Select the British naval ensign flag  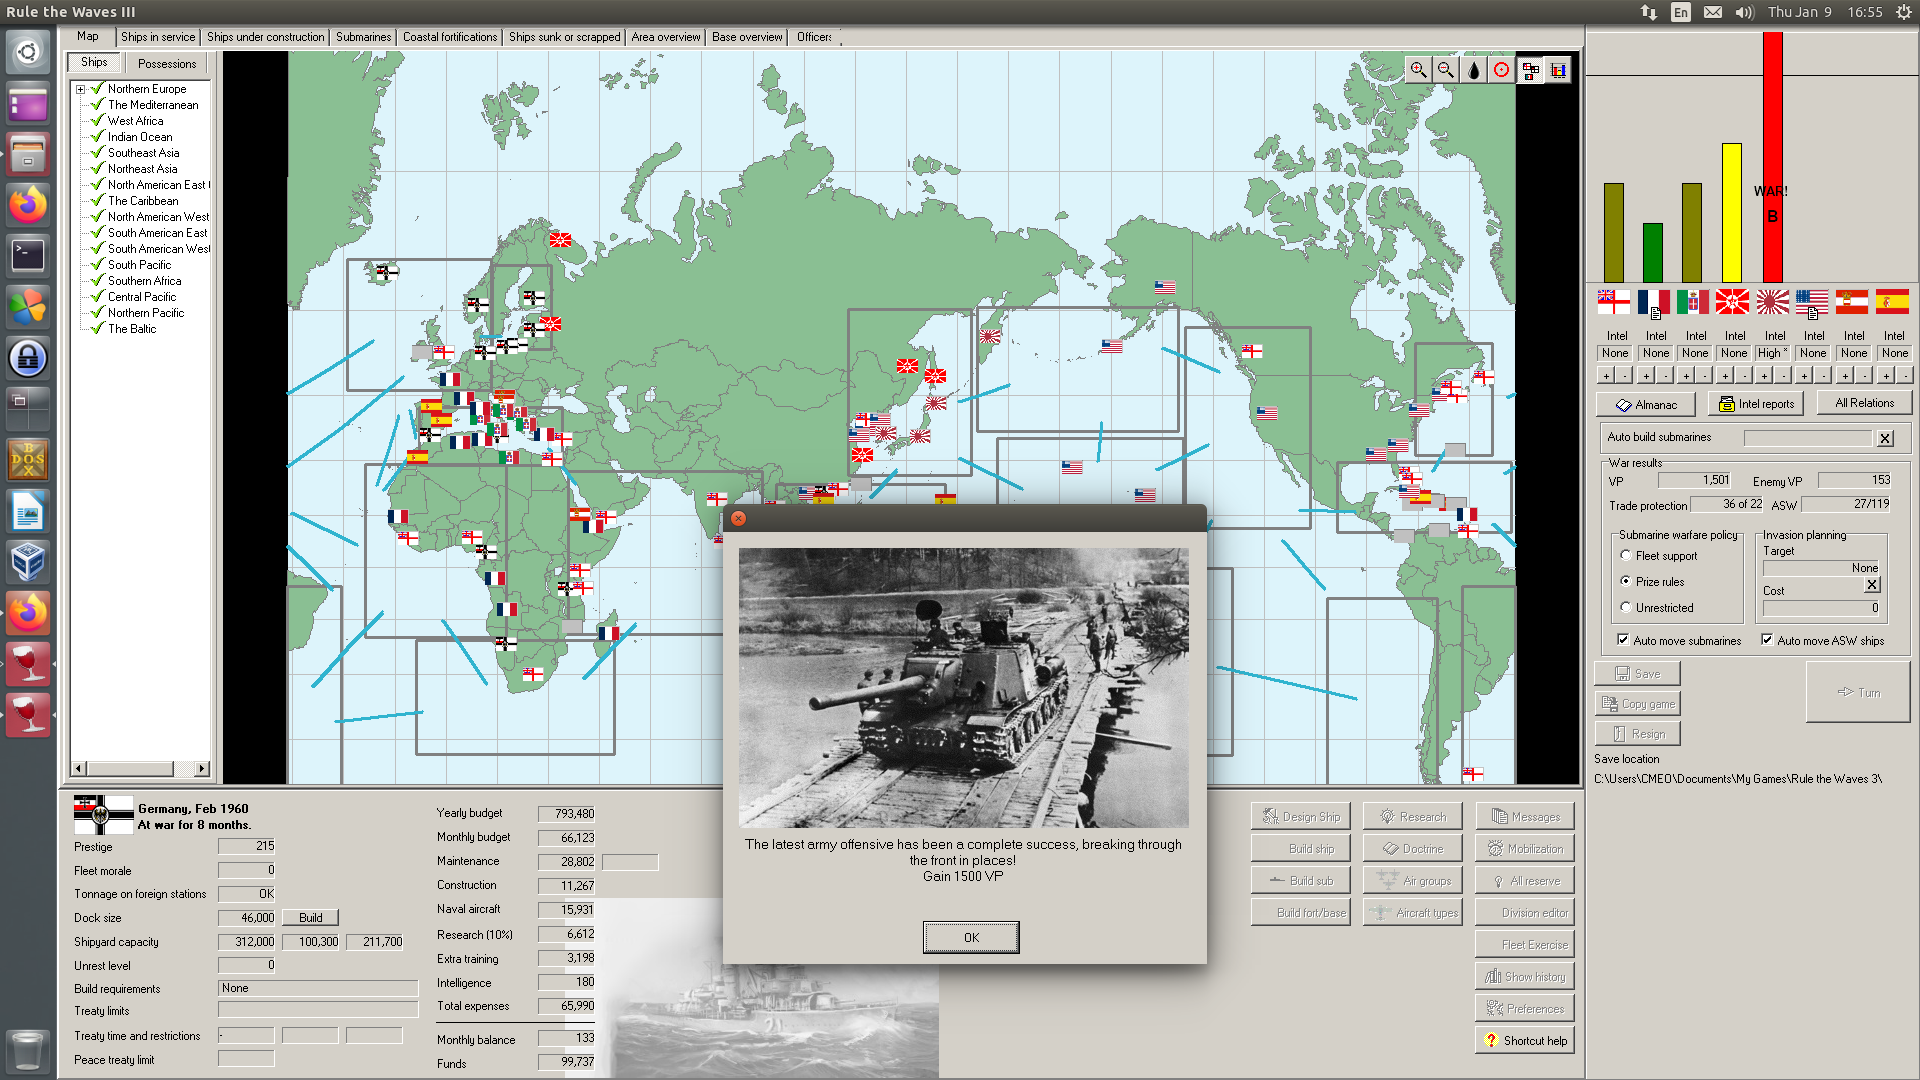[1614, 301]
